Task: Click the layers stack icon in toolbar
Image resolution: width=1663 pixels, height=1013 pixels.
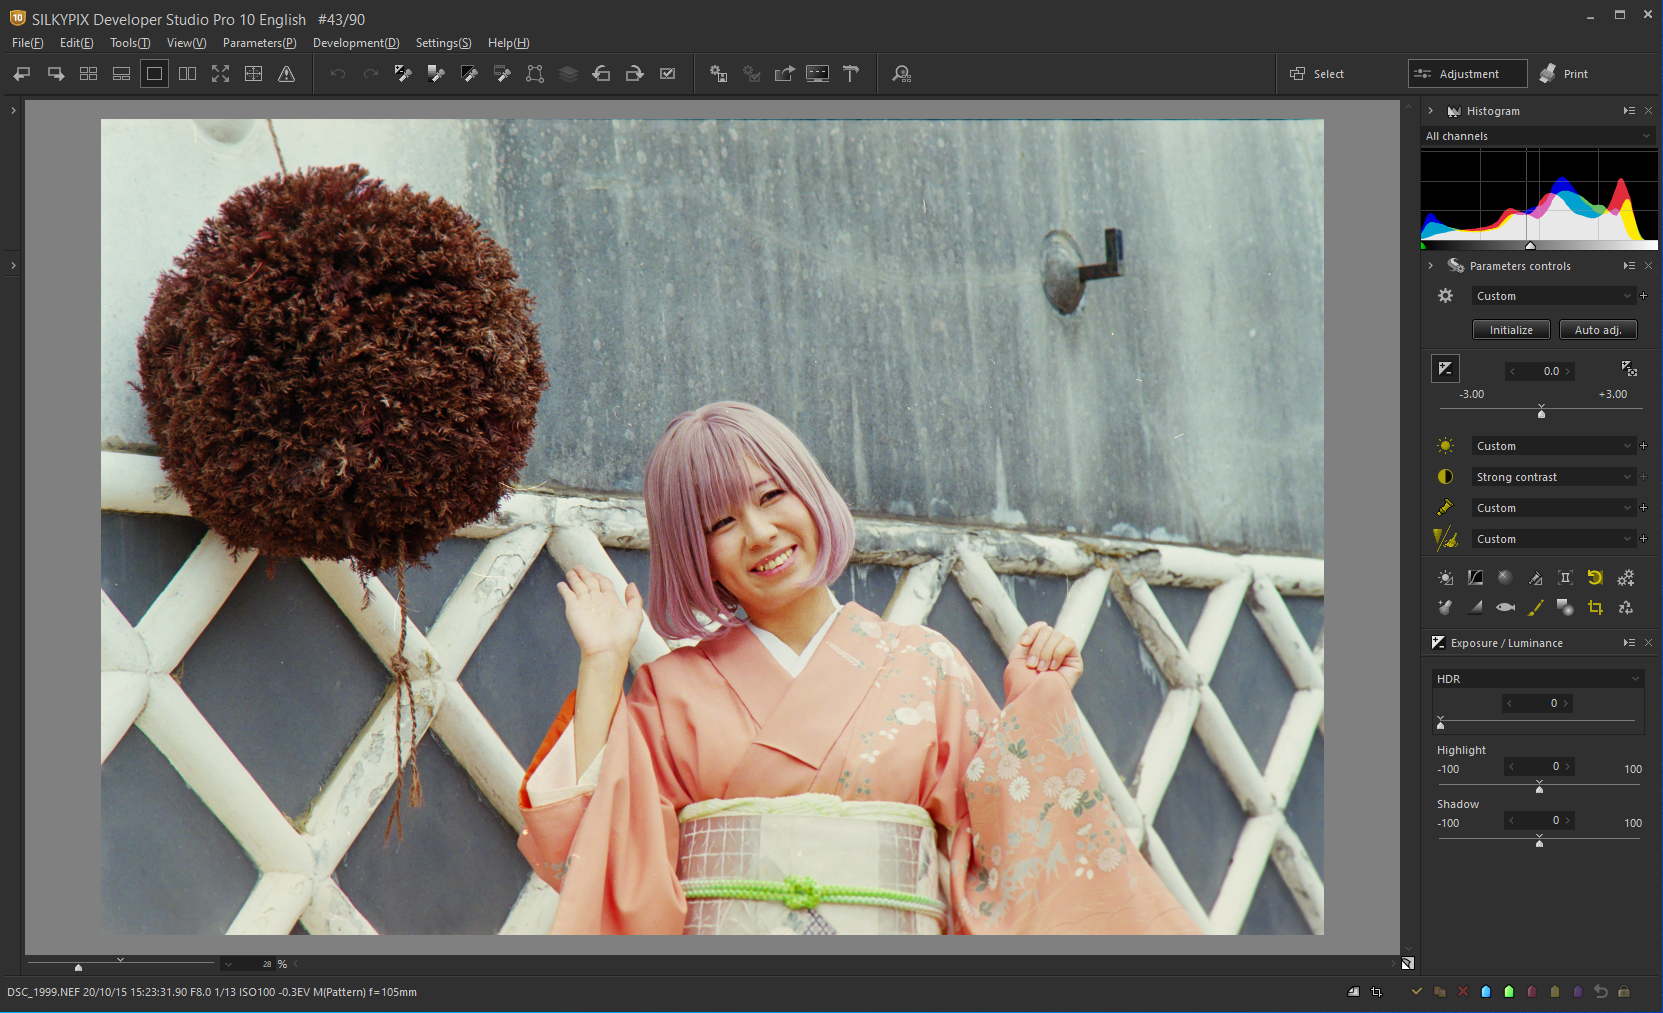Action: pyautogui.click(x=568, y=74)
